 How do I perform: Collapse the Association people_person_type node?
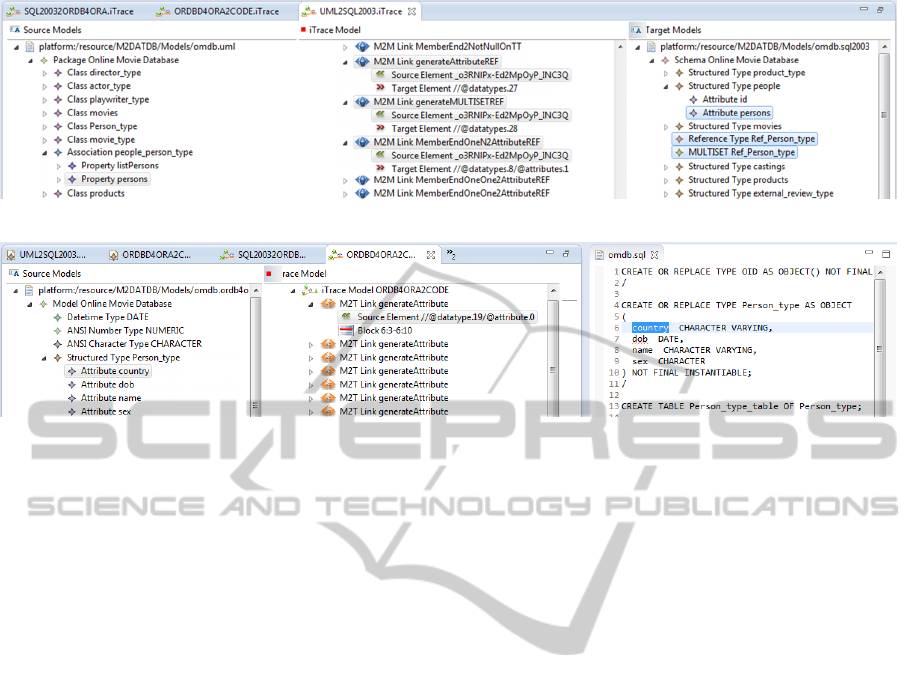[44, 153]
